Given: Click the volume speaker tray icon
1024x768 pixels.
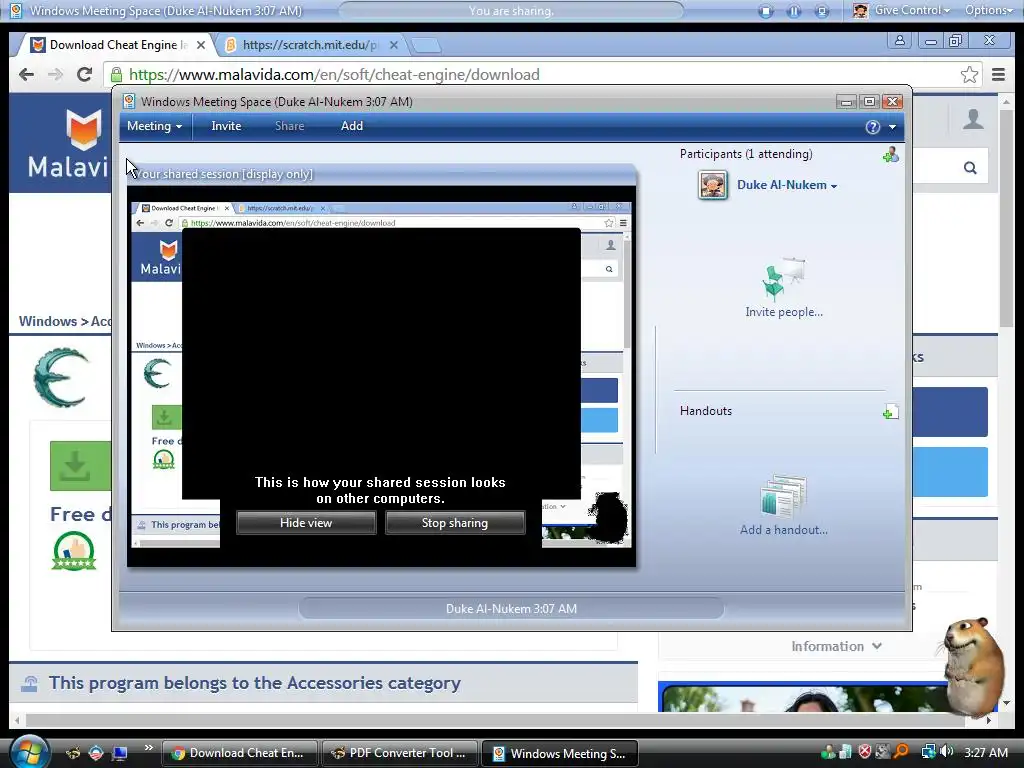Looking at the screenshot, I should (947, 752).
